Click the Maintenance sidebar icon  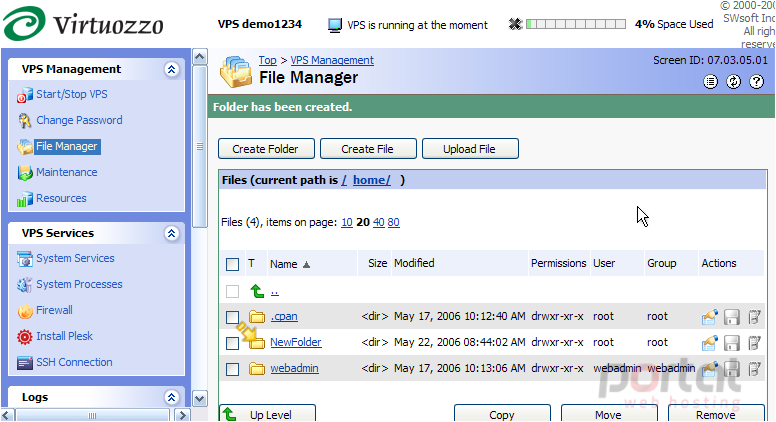(x=25, y=173)
